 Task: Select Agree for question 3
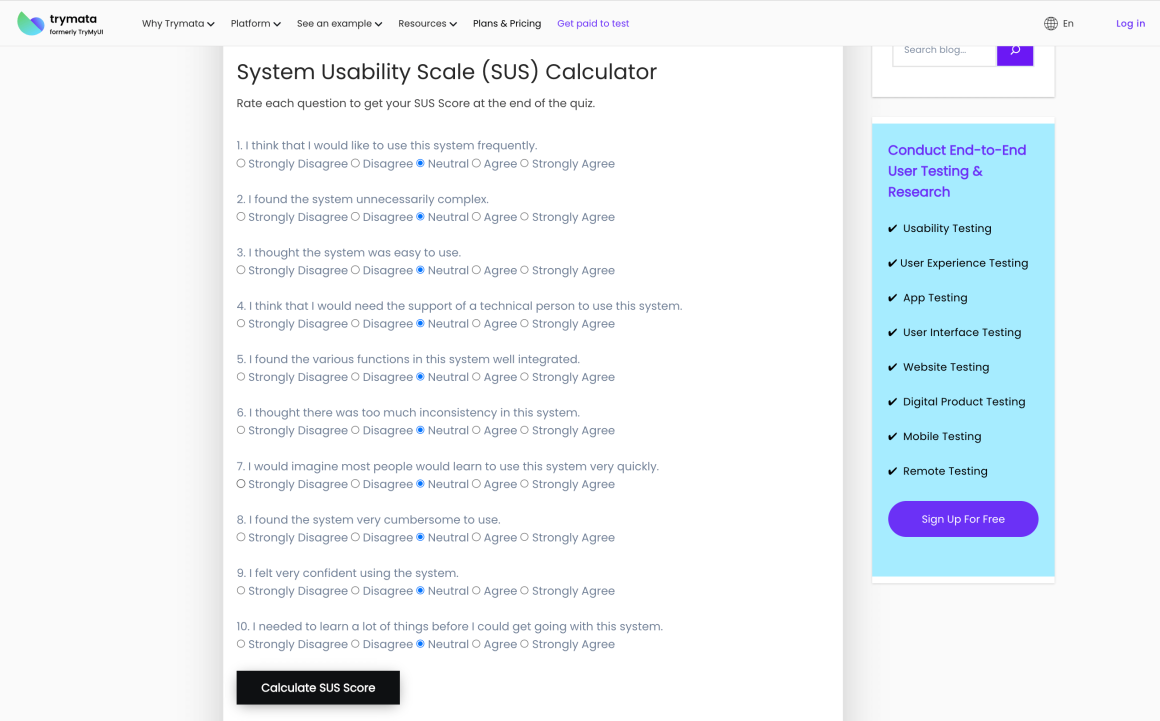477,270
